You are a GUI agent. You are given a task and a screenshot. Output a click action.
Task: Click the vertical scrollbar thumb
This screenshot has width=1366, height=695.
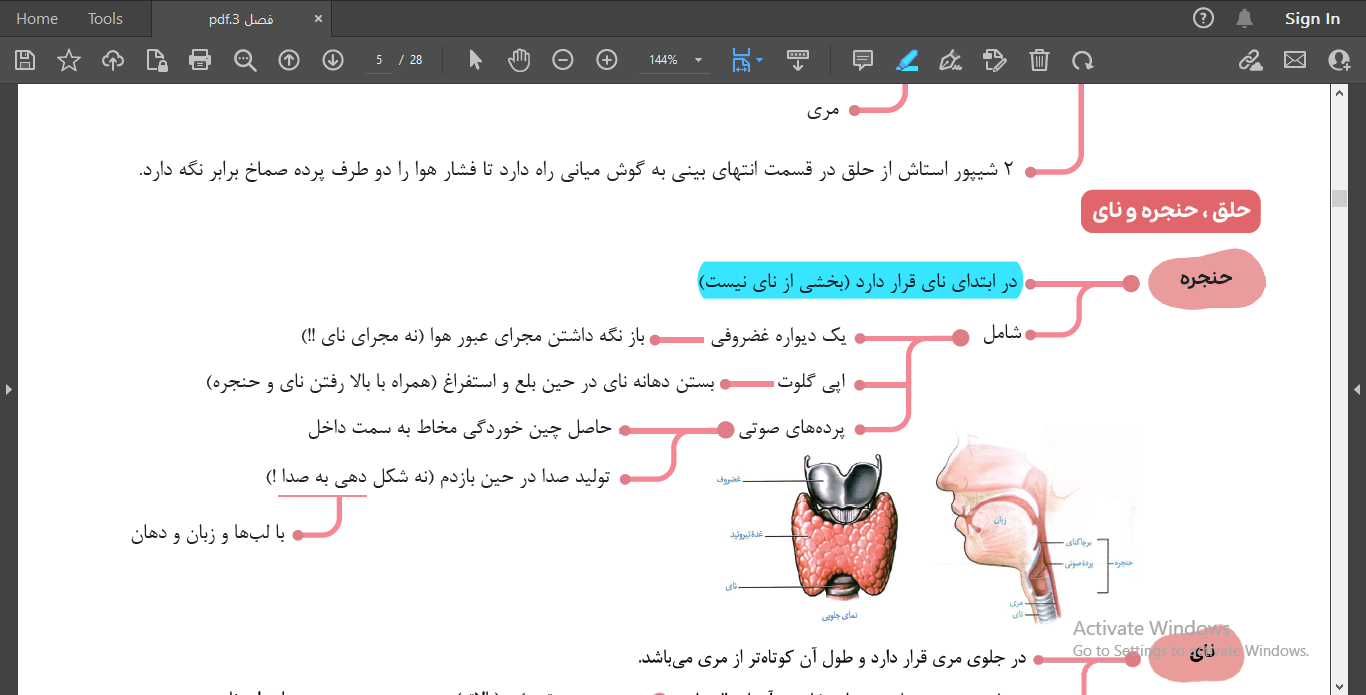coord(1339,198)
